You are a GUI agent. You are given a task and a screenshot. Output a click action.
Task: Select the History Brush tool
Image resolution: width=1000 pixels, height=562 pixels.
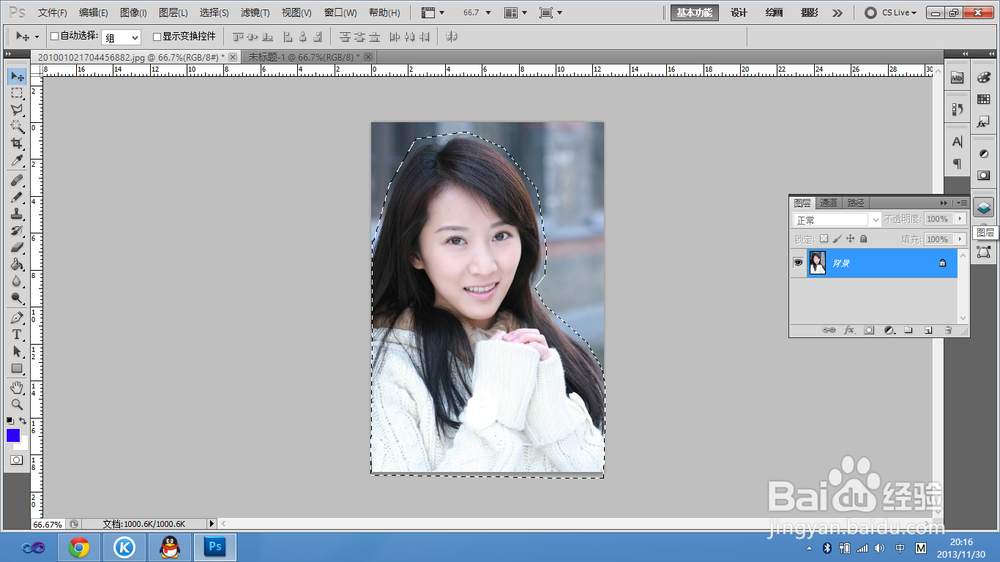pyautogui.click(x=17, y=230)
